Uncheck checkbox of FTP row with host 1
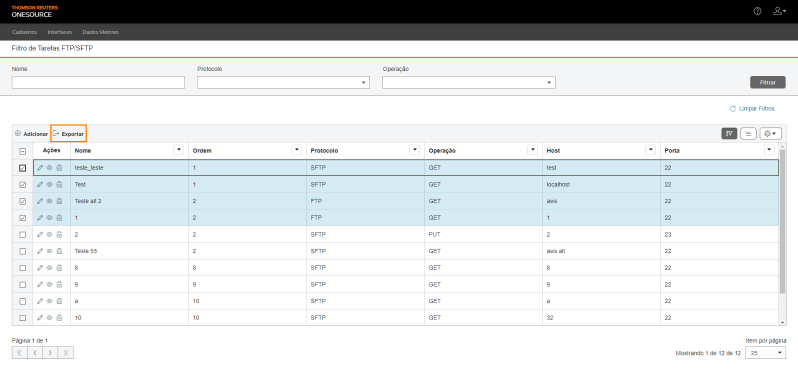The image size is (798, 375). click(22, 218)
